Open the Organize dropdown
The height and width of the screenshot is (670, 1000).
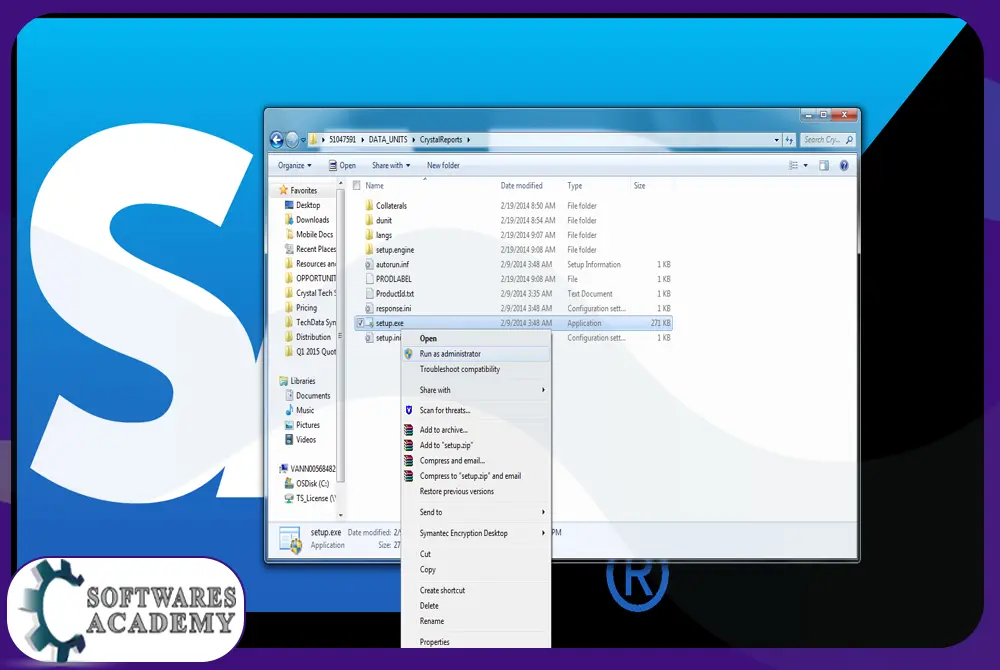pos(295,166)
